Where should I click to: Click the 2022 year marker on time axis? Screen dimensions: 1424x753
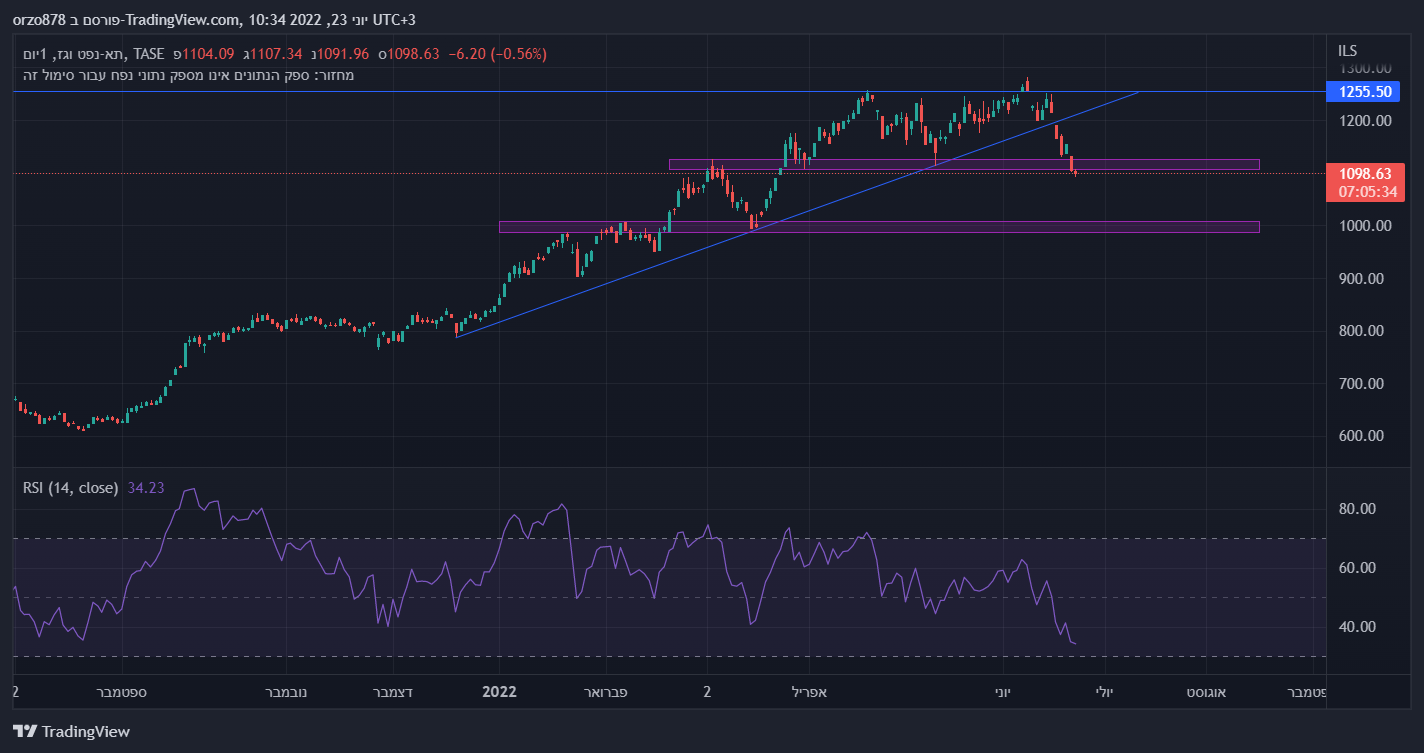[x=498, y=691]
